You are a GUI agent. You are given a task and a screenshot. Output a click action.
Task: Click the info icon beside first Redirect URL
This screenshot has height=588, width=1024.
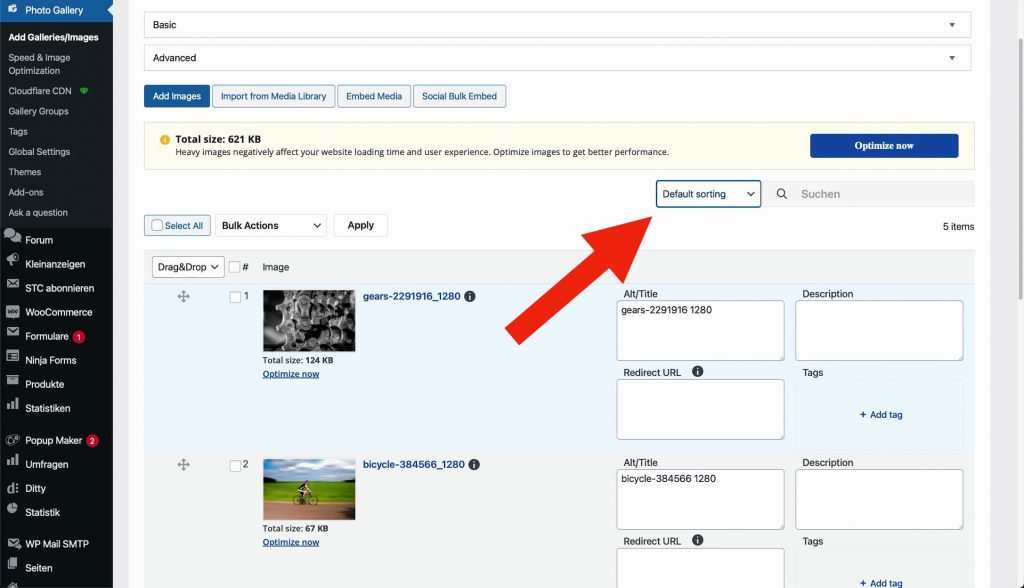(697, 372)
